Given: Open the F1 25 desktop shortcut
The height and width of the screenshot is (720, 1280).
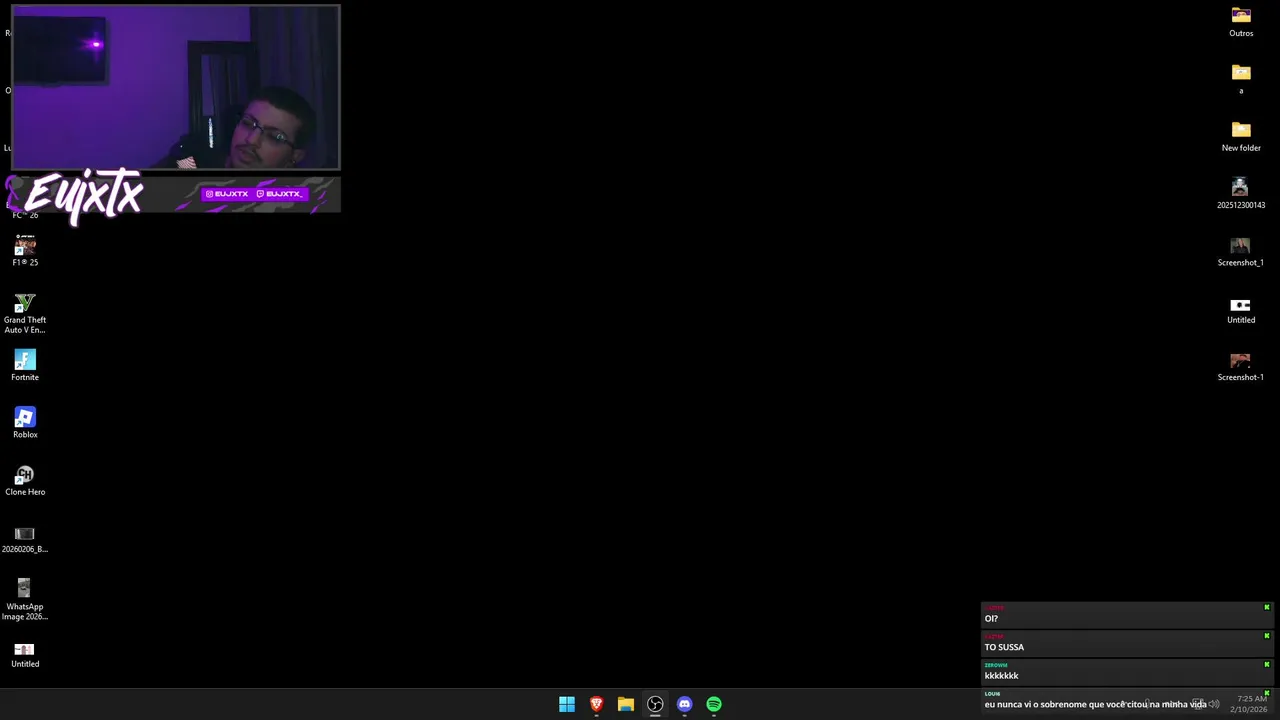Looking at the screenshot, I should tap(25, 250).
